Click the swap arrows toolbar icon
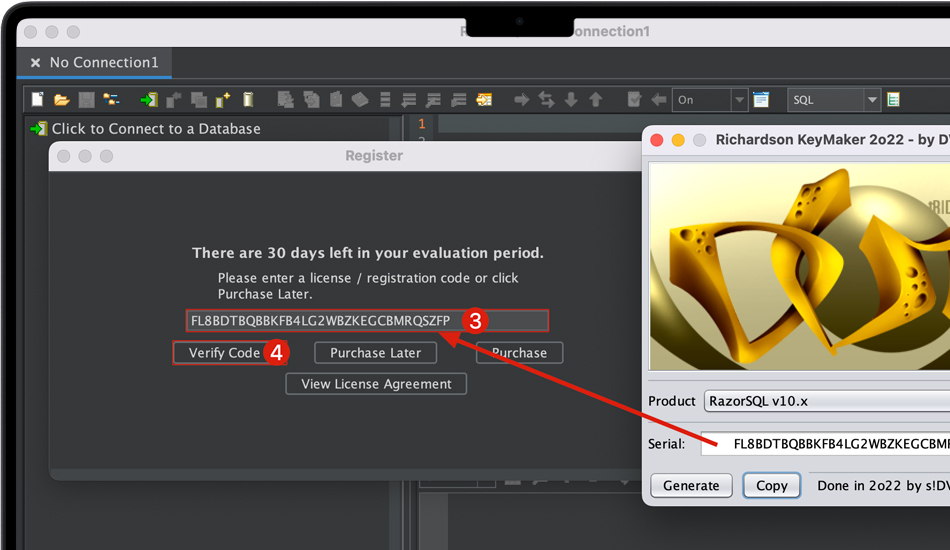950x550 pixels. click(546, 100)
